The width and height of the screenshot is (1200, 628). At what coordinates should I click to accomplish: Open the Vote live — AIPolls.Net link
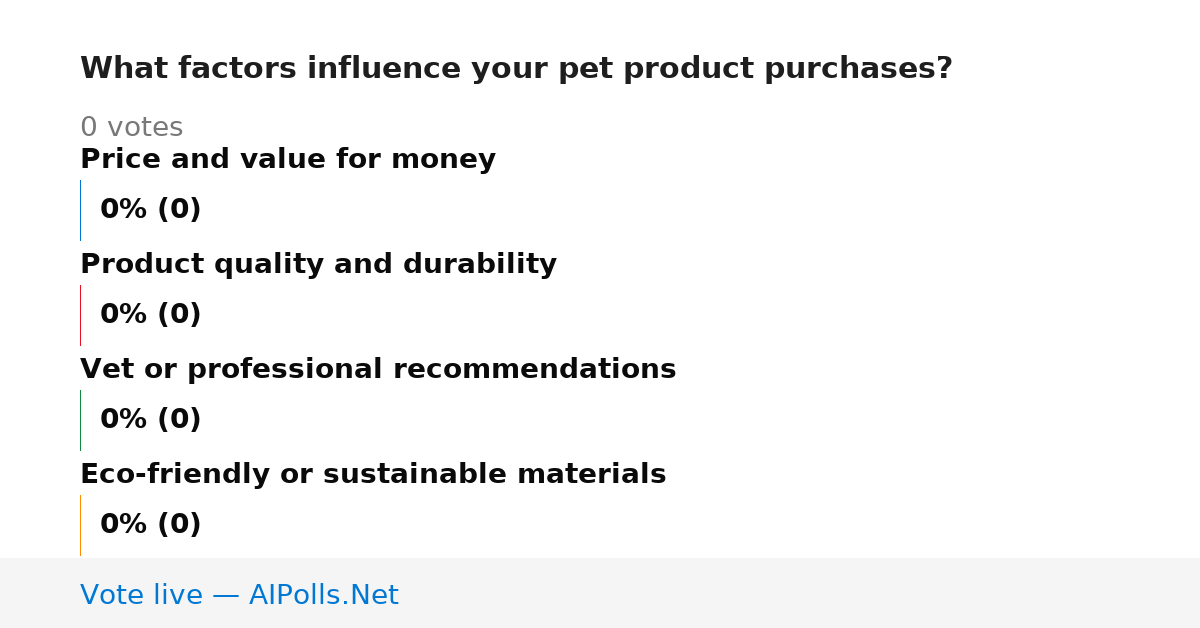[x=239, y=596]
